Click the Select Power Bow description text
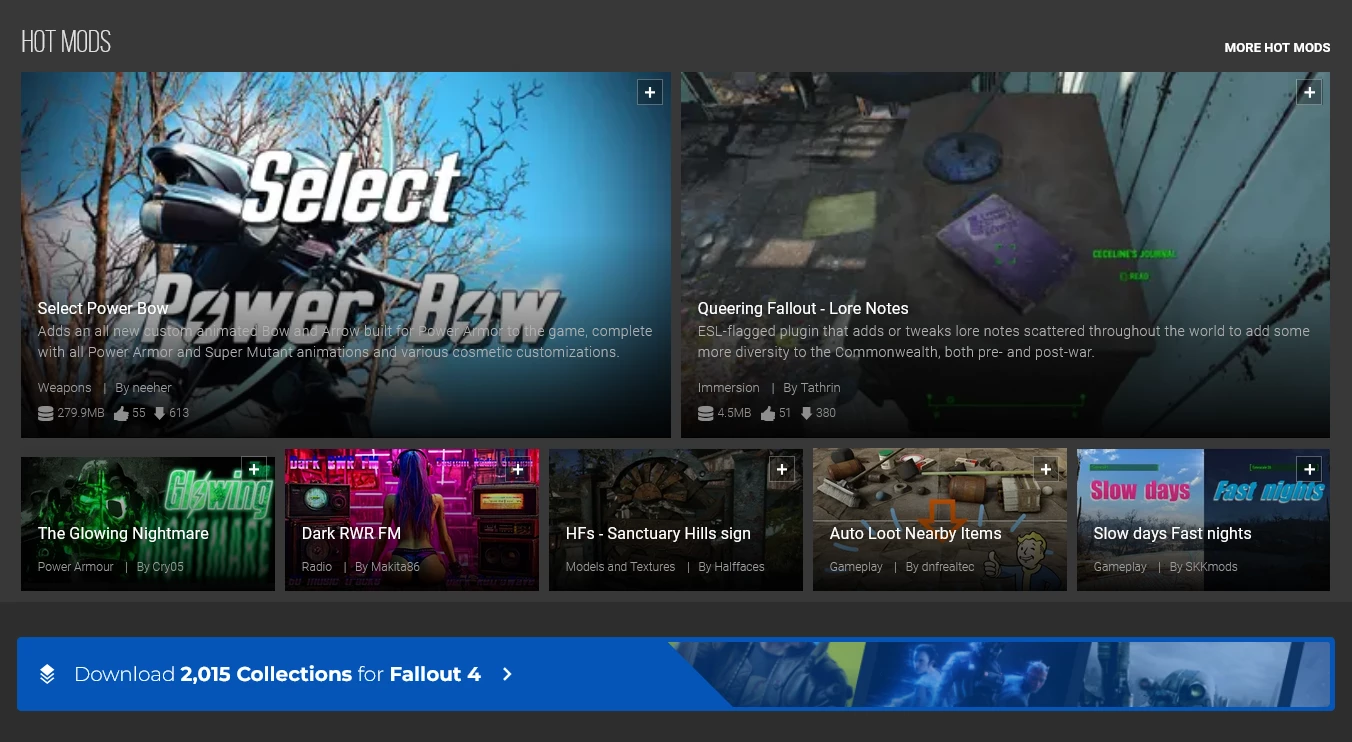Screen dimensions: 1352x742 point(345,341)
